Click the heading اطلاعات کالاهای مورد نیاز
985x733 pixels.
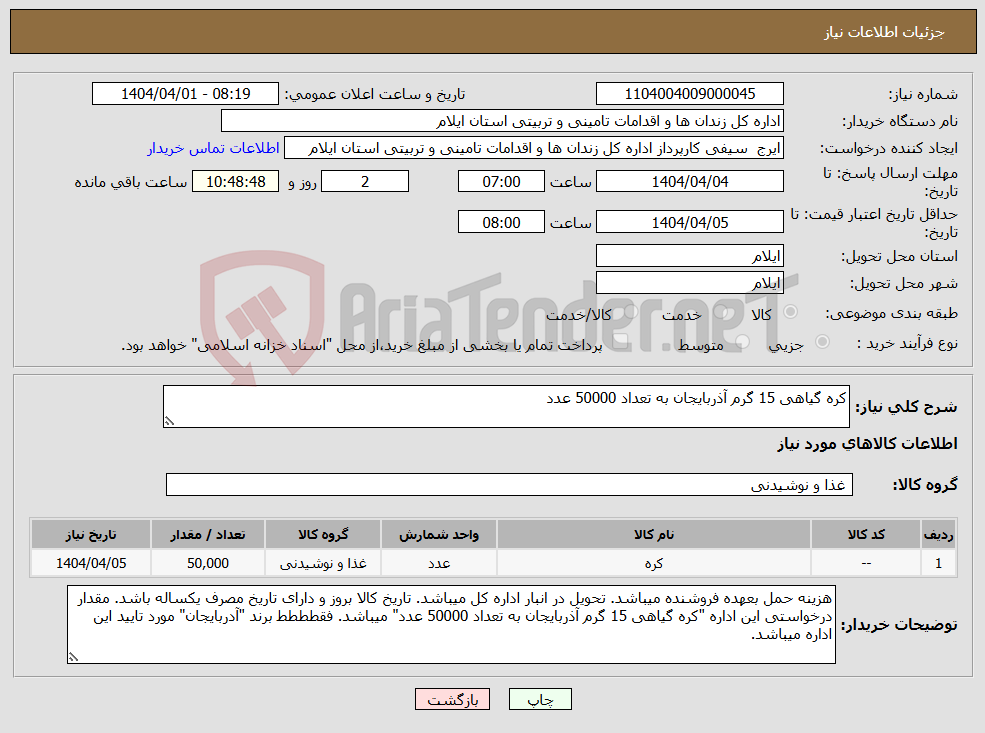click(x=867, y=444)
